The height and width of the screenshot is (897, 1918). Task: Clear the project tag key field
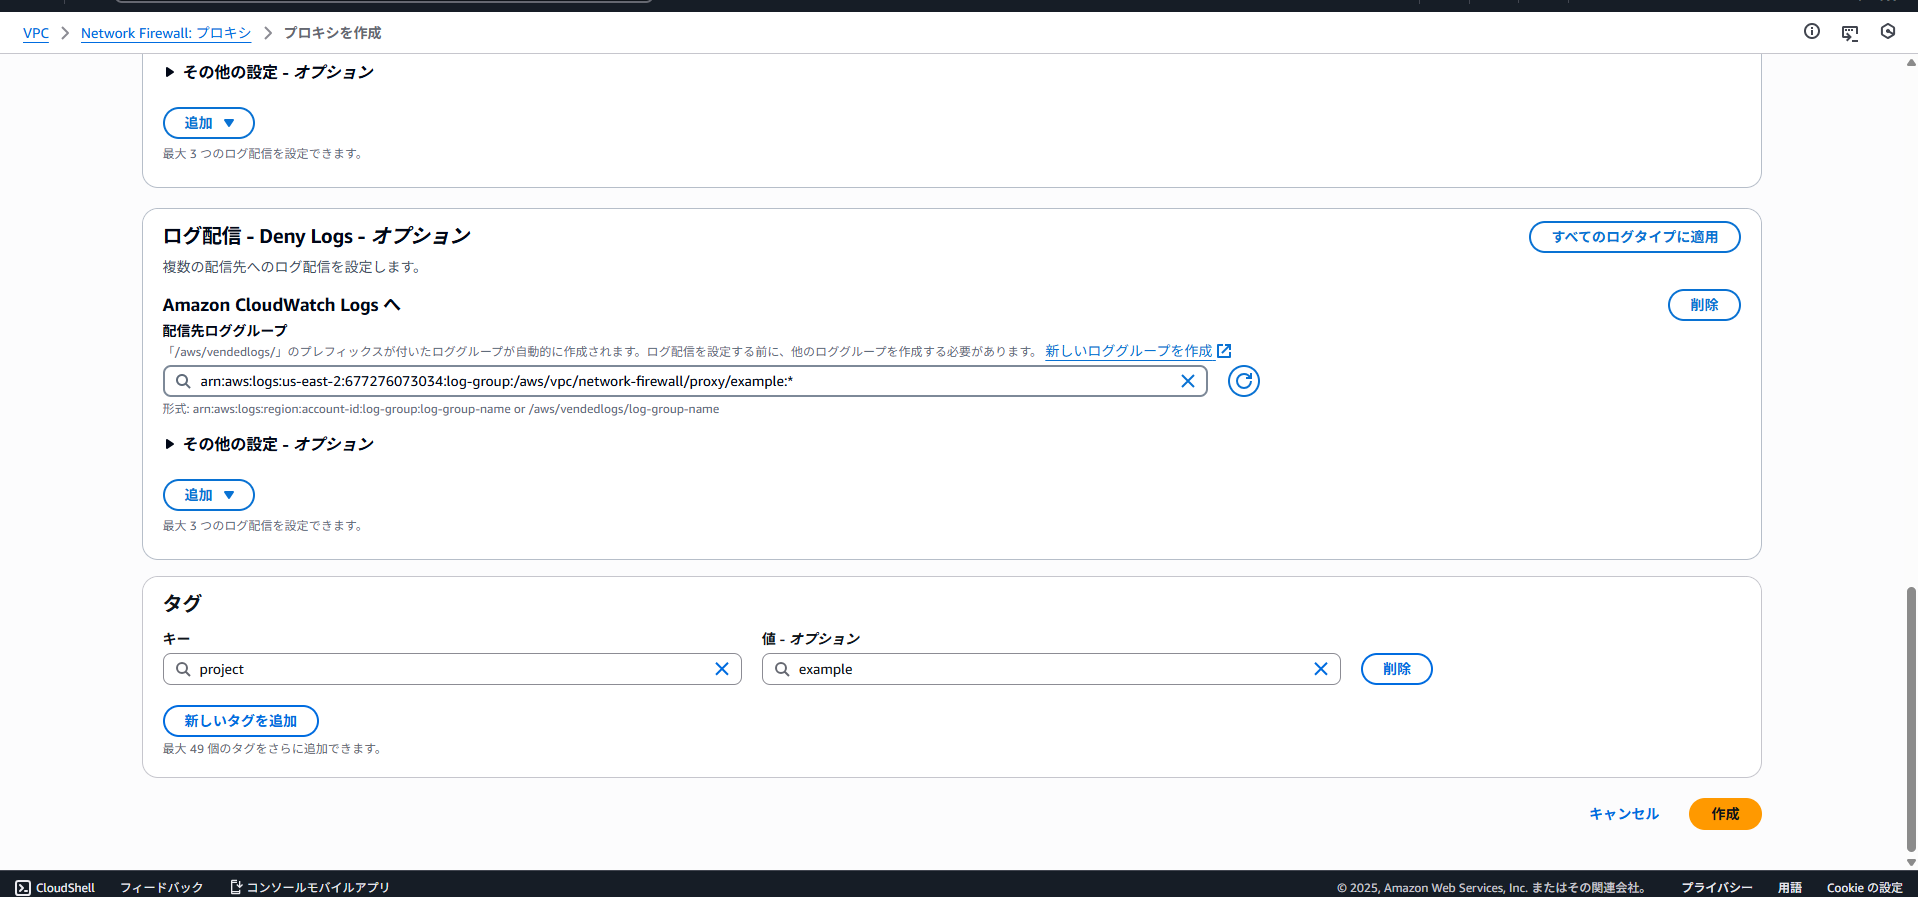pyautogui.click(x=721, y=669)
